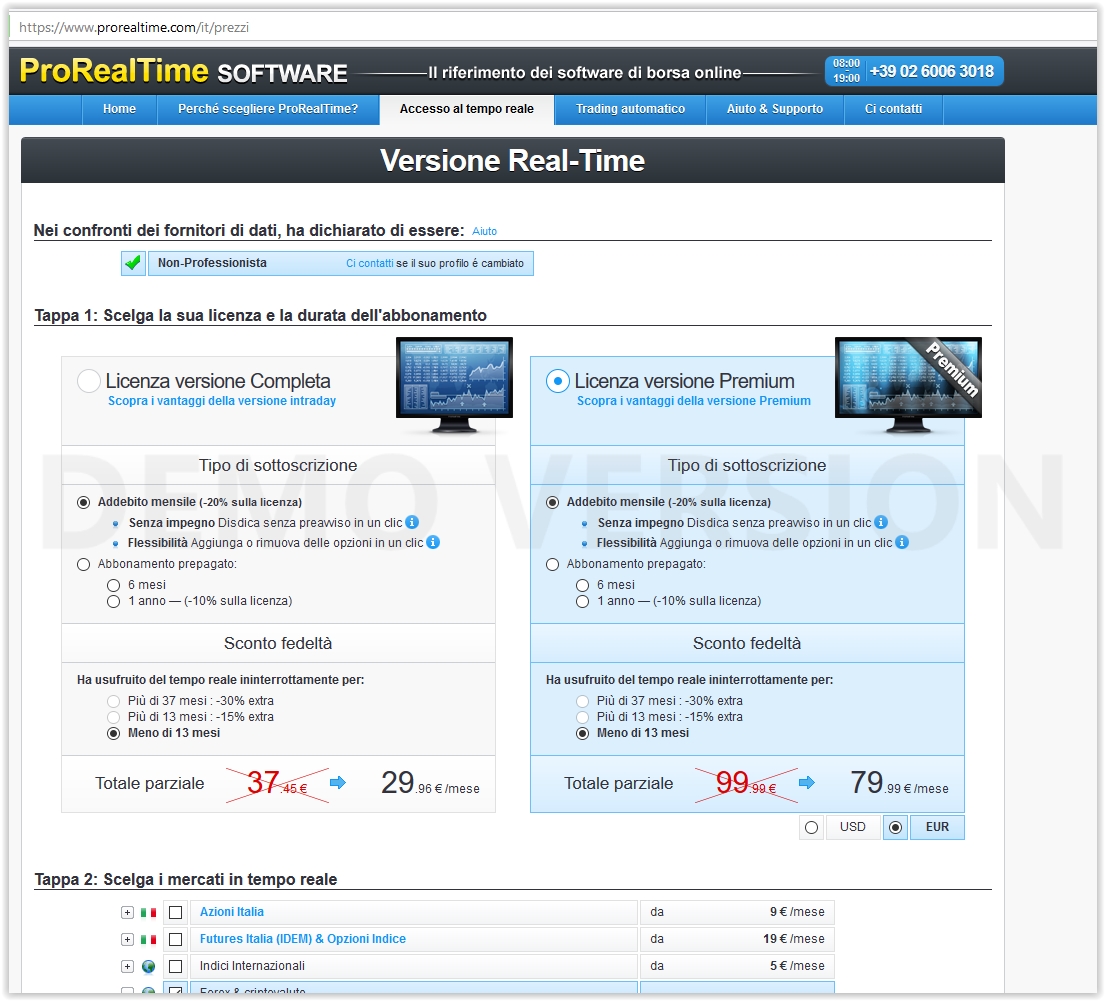Image resolution: width=1105 pixels, height=1001 pixels.
Task: Select EUR currency radio button
Action: point(896,828)
